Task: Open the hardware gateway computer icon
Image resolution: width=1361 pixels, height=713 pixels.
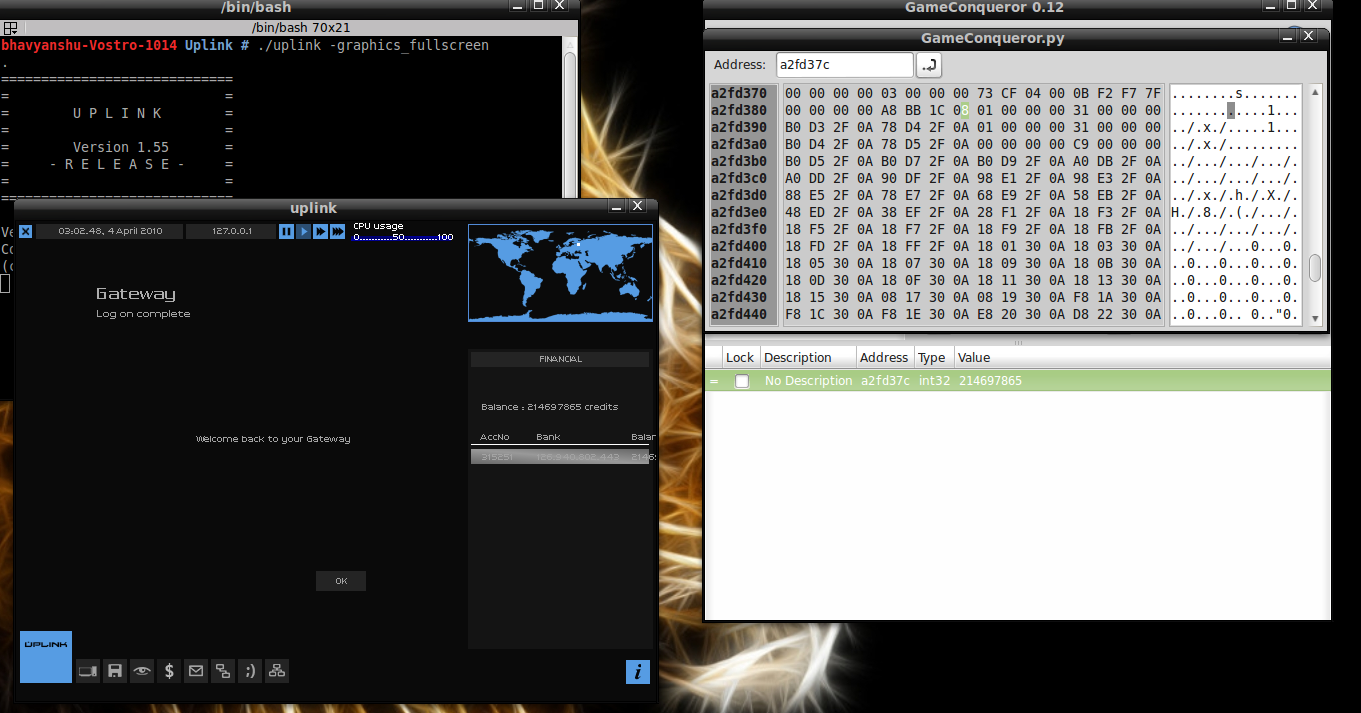Action: [x=88, y=671]
